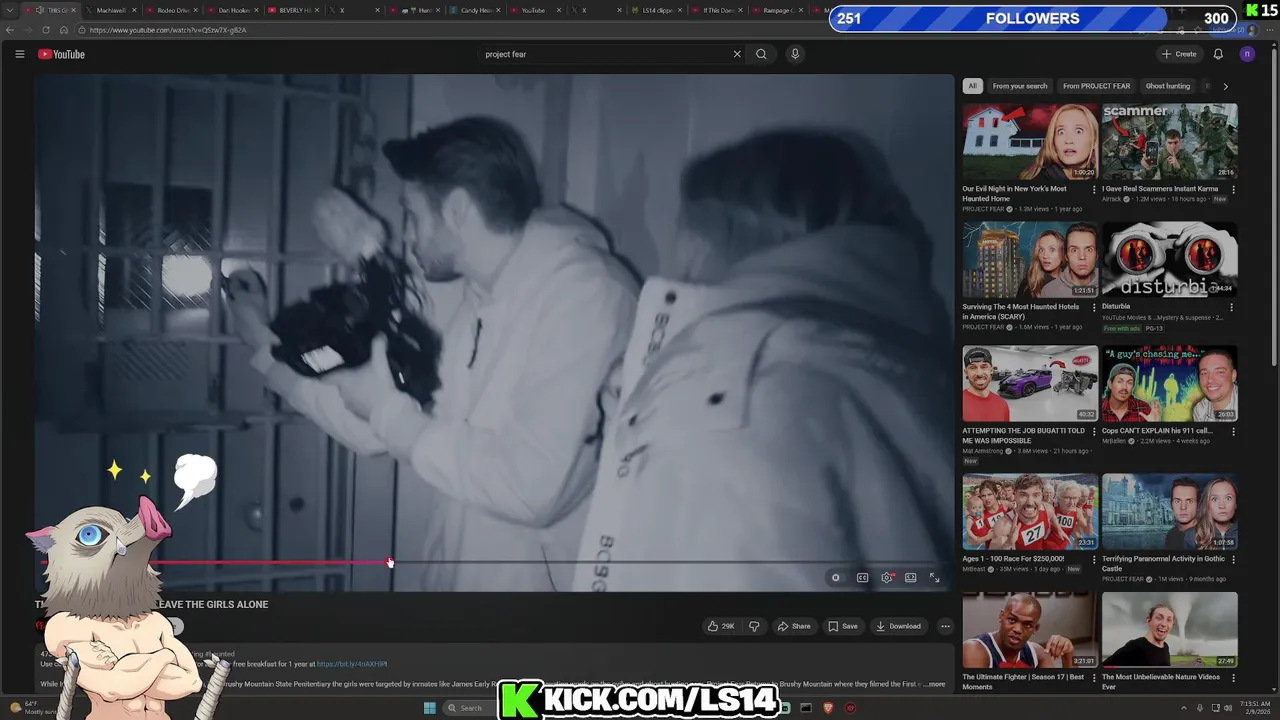This screenshot has width=1280, height=720.
Task: Like the video (29K)
Action: (x=721, y=626)
